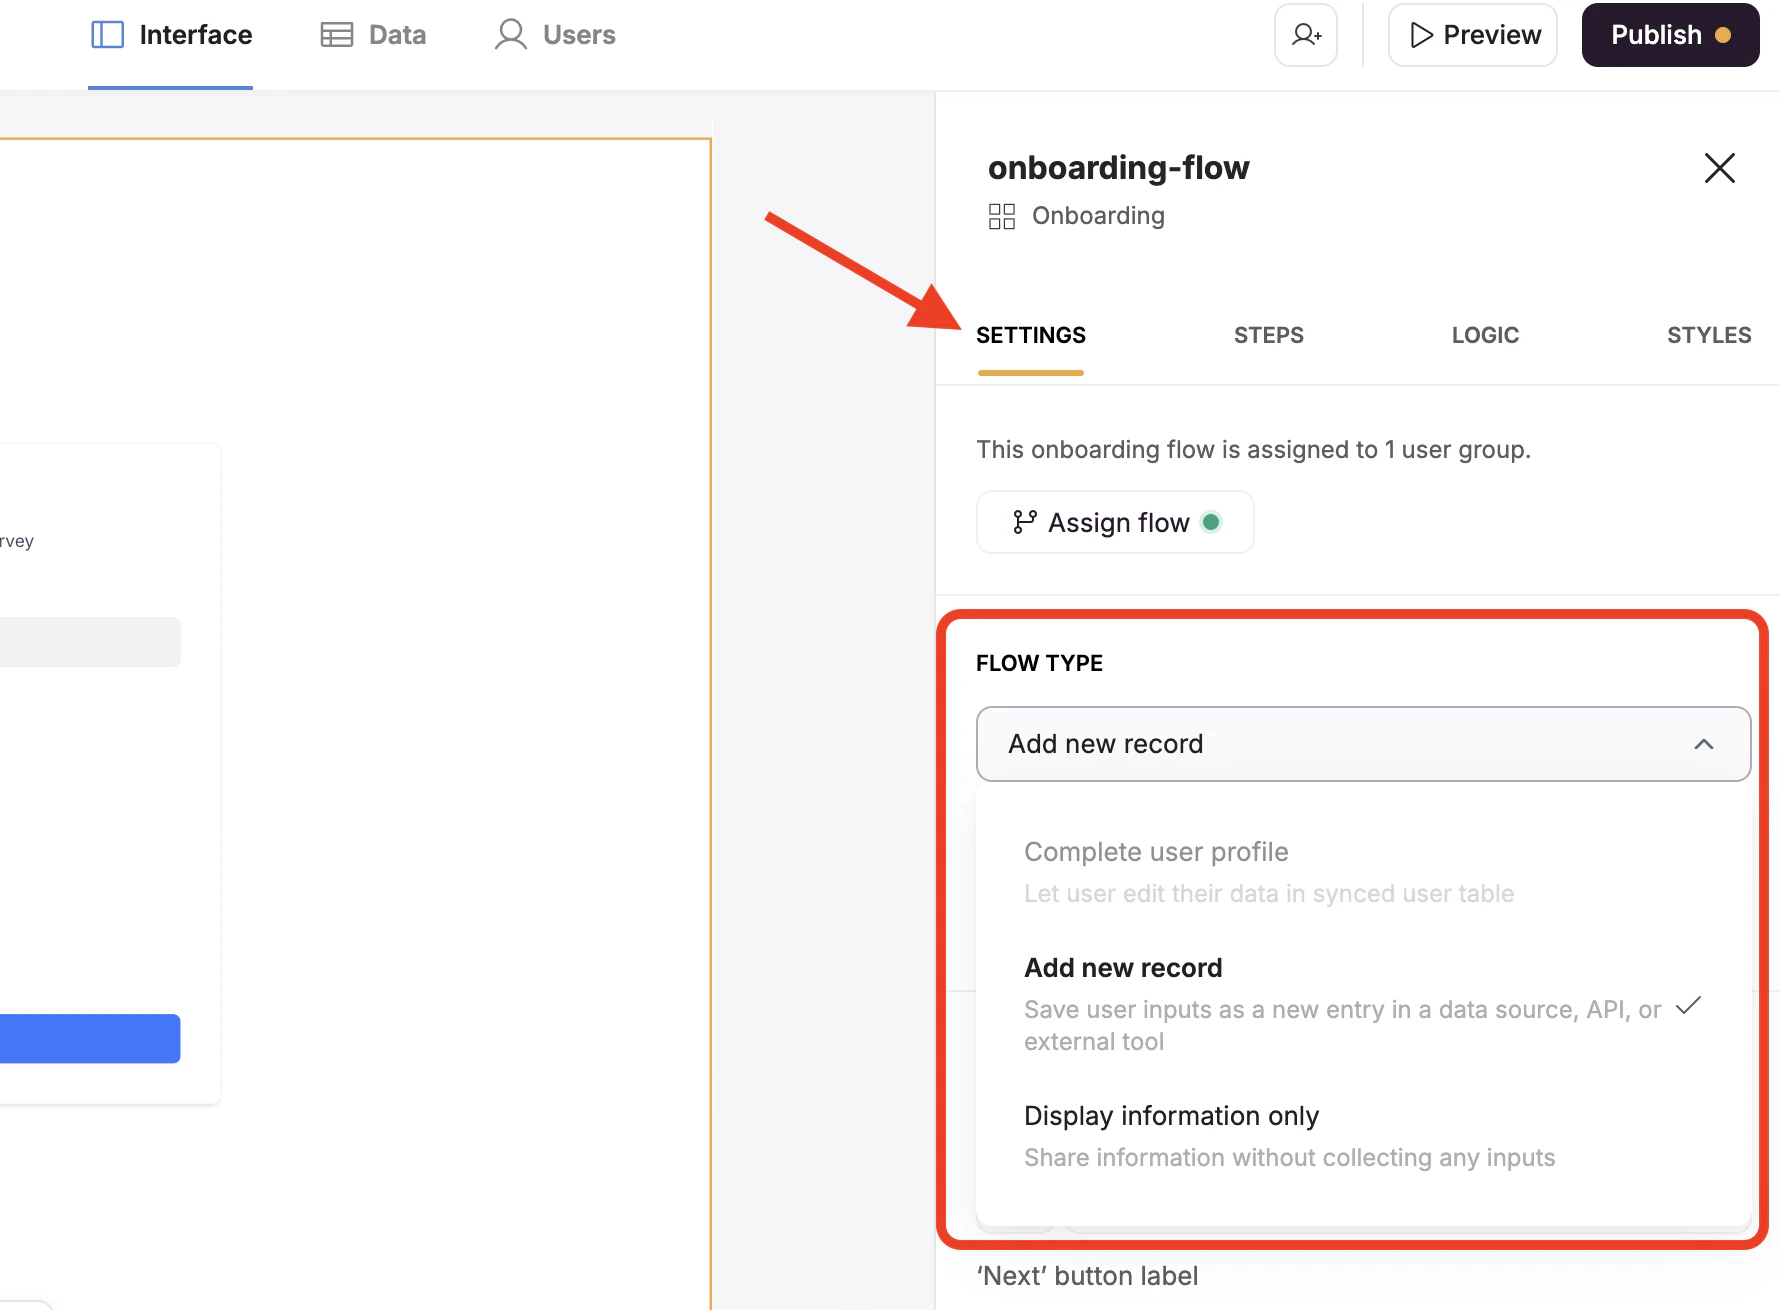Click the Preview button

(x=1473, y=35)
